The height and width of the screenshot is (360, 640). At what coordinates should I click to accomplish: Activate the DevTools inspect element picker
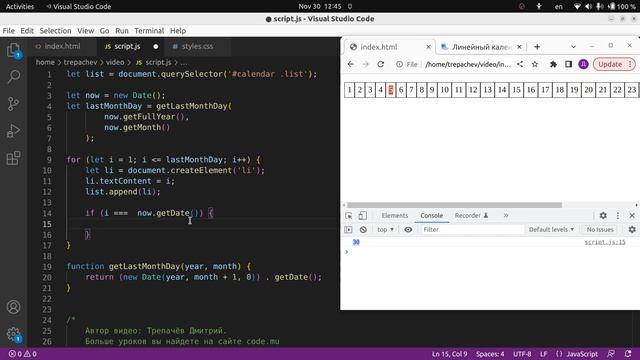point(349,216)
